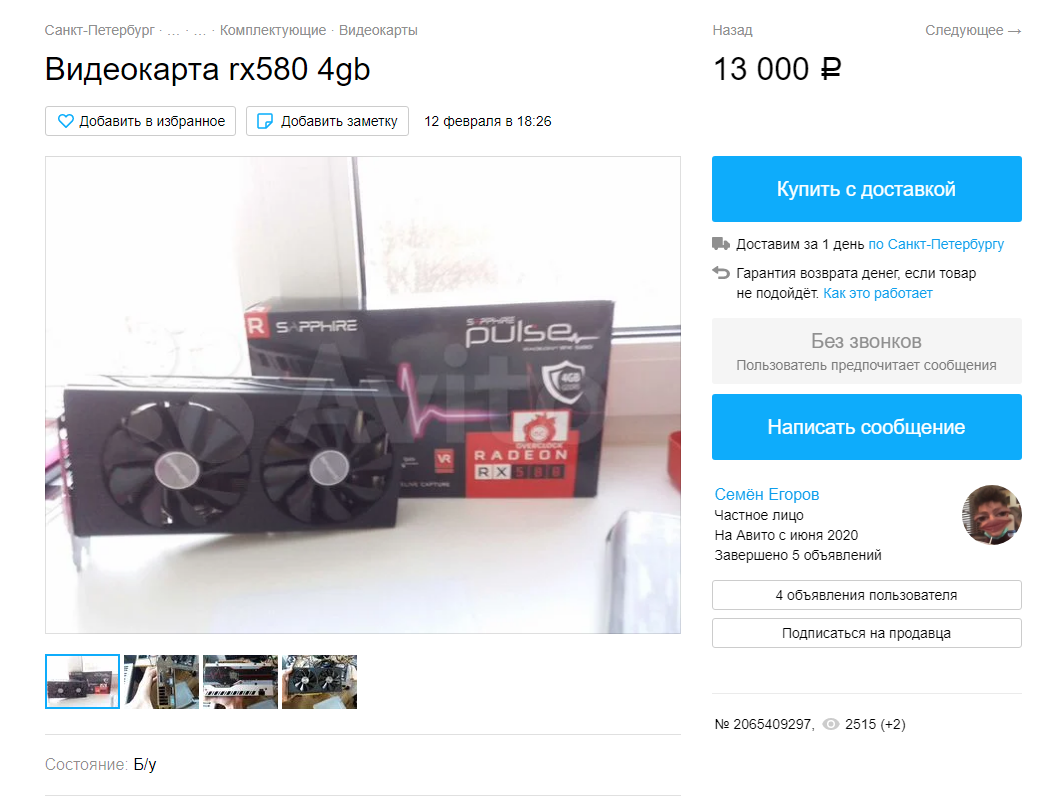The height and width of the screenshot is (799, 1048).
Task: Open the Комплектующие breadcrumb category
Action: (273, 30)
